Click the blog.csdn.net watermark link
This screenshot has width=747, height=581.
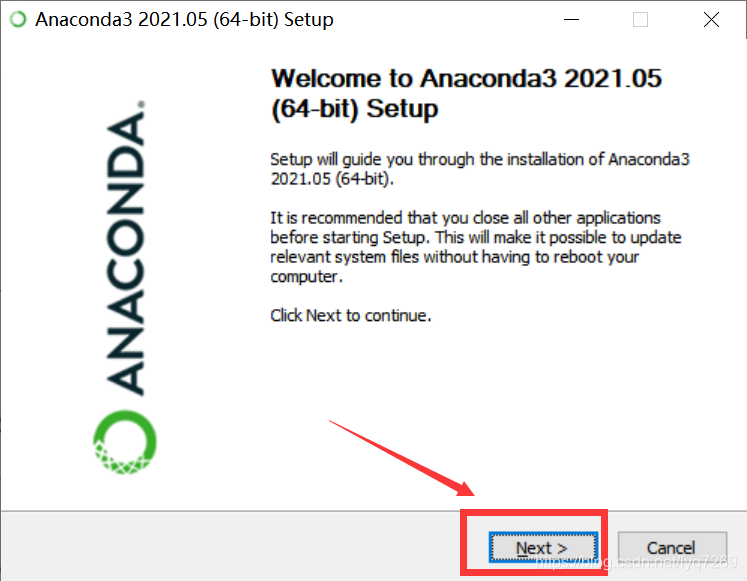click(636, 563)
